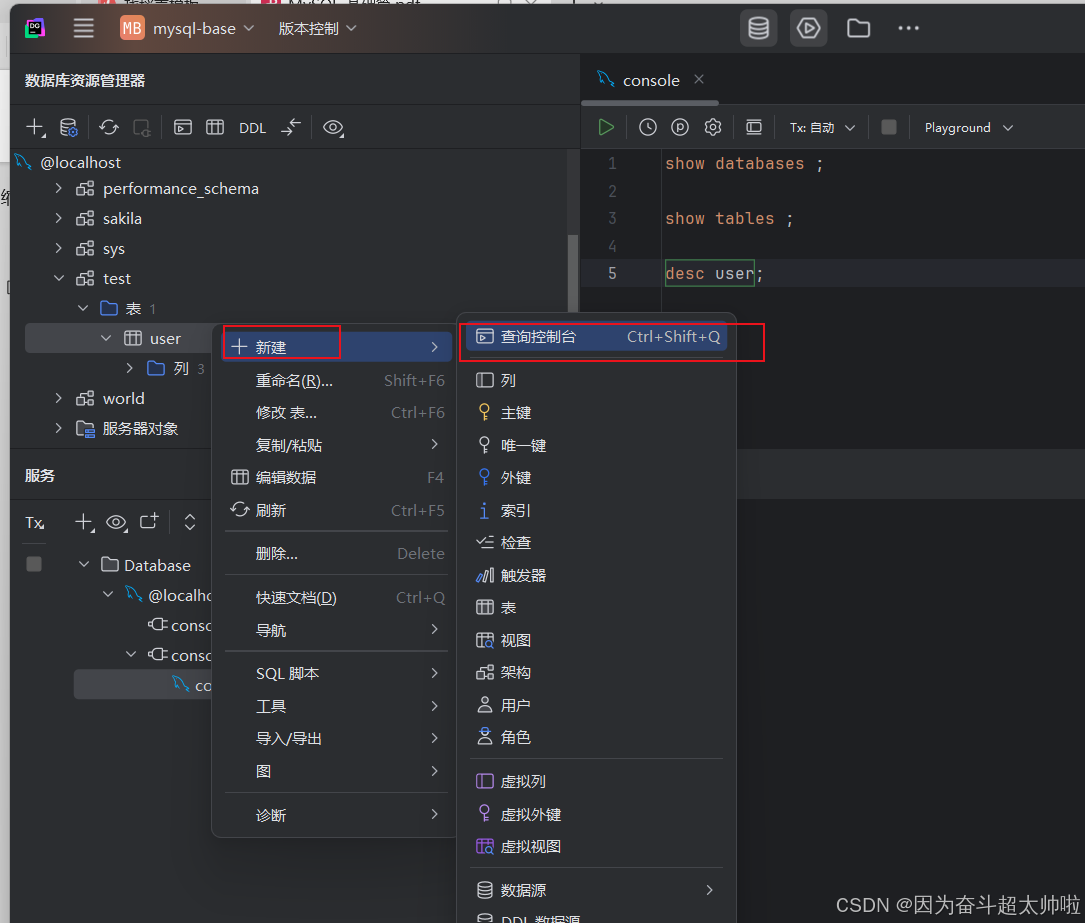Expand the 服务器对象 node

(59, 428)
